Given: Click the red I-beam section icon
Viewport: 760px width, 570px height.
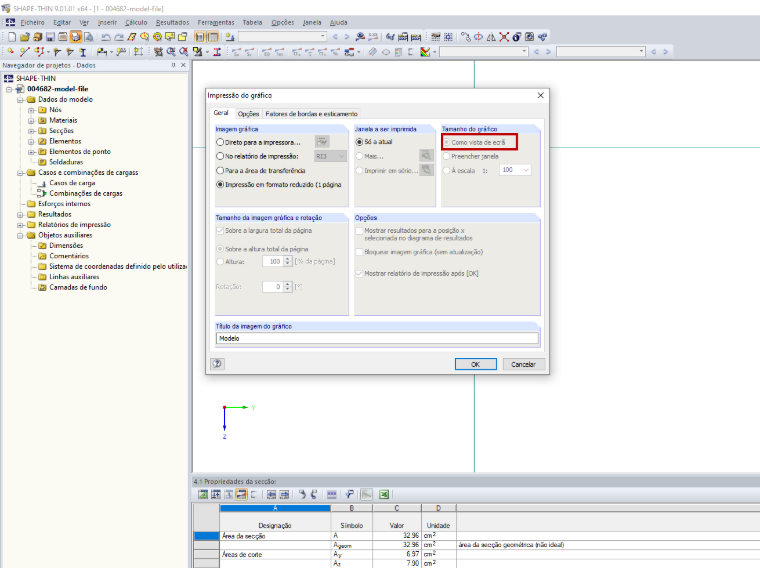Looking at the screenshot, I should [217, 52].
